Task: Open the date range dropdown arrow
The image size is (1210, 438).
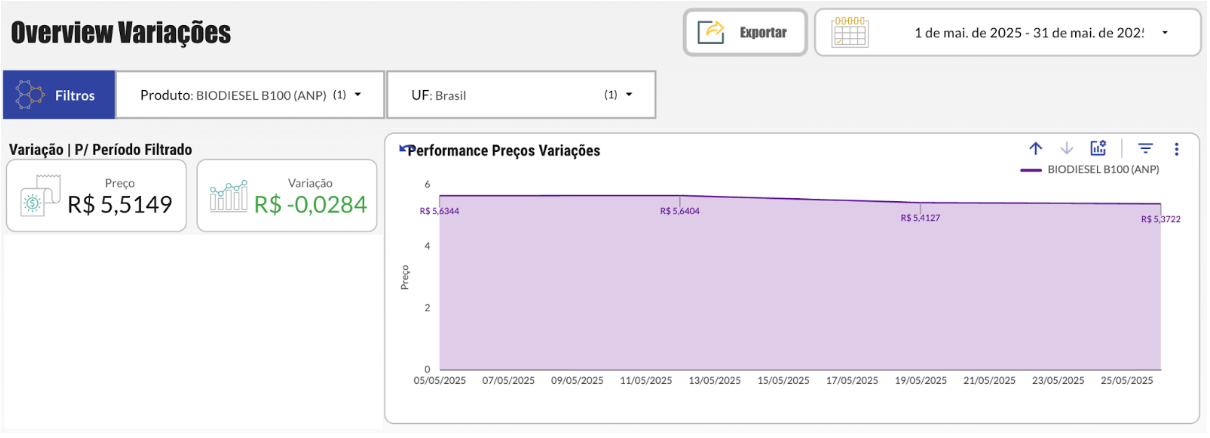Action: point(1165,33)
